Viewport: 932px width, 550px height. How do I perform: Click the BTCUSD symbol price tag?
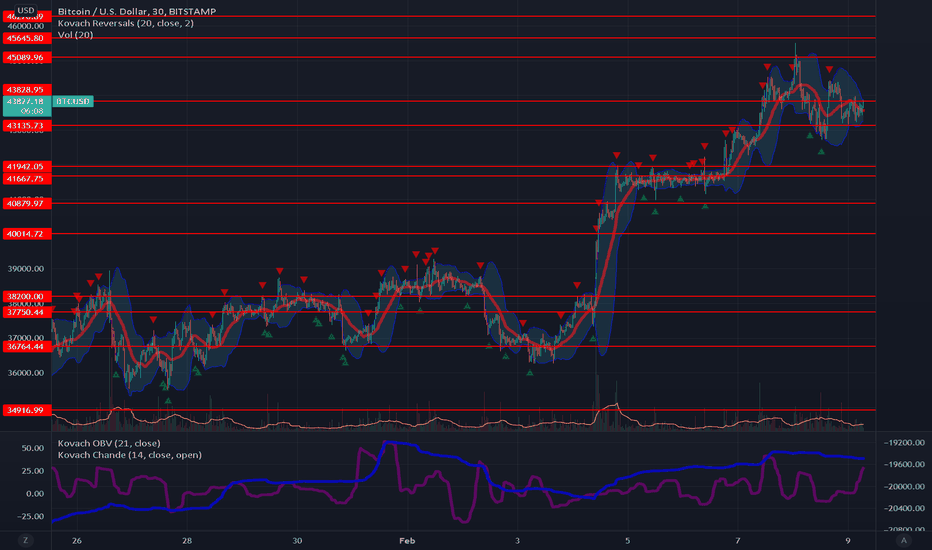(x=73, y=101)
